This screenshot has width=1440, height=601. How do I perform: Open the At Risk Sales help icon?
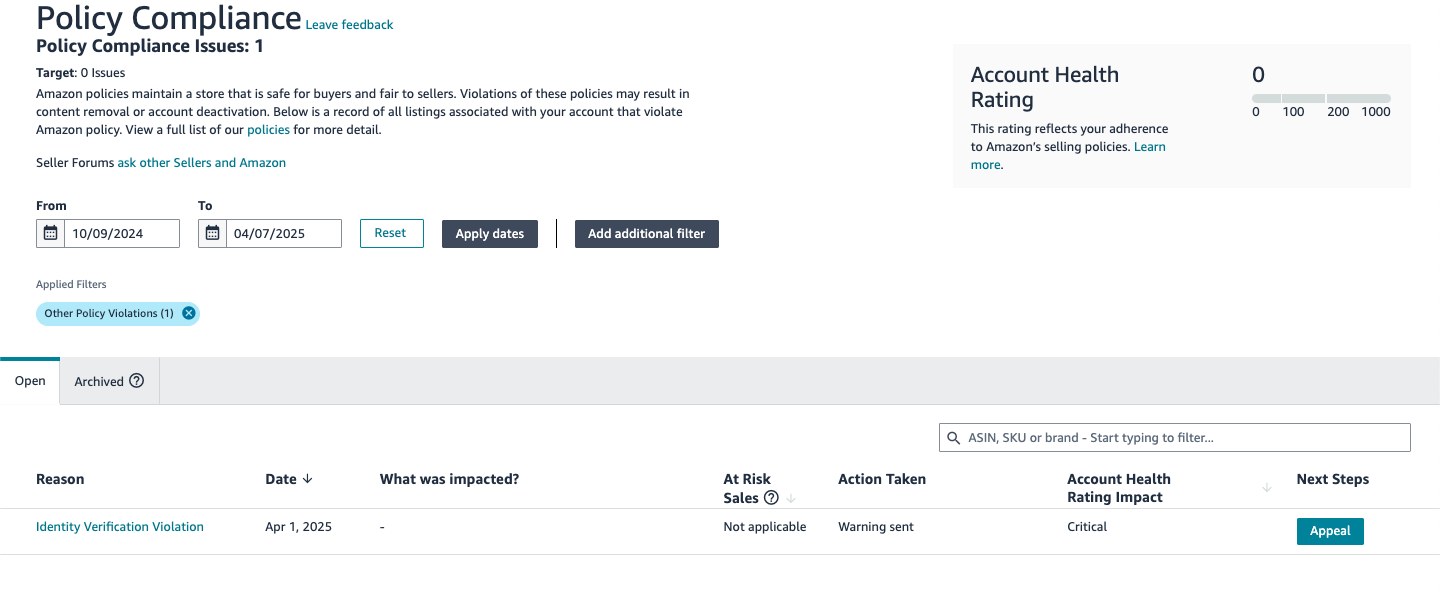[x=771, y=498]
